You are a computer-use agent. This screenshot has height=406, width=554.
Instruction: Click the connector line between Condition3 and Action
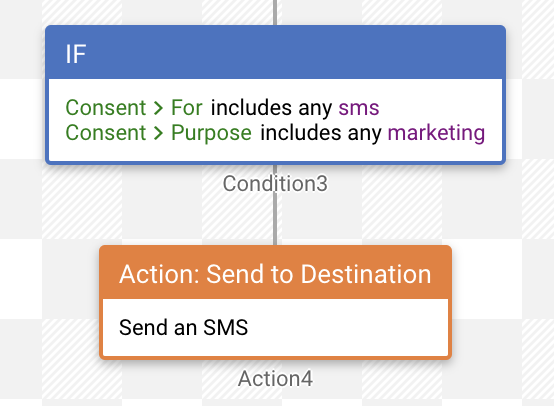coord(275,219)
